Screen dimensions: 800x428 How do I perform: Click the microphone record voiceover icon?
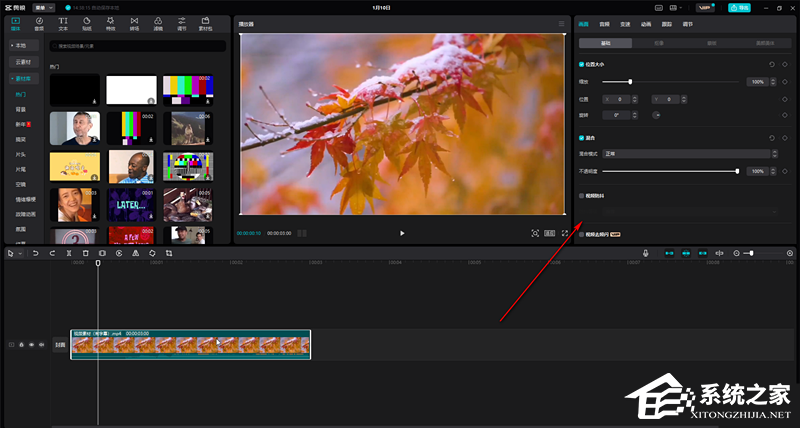pyautogui.click(x=646, y=253)
